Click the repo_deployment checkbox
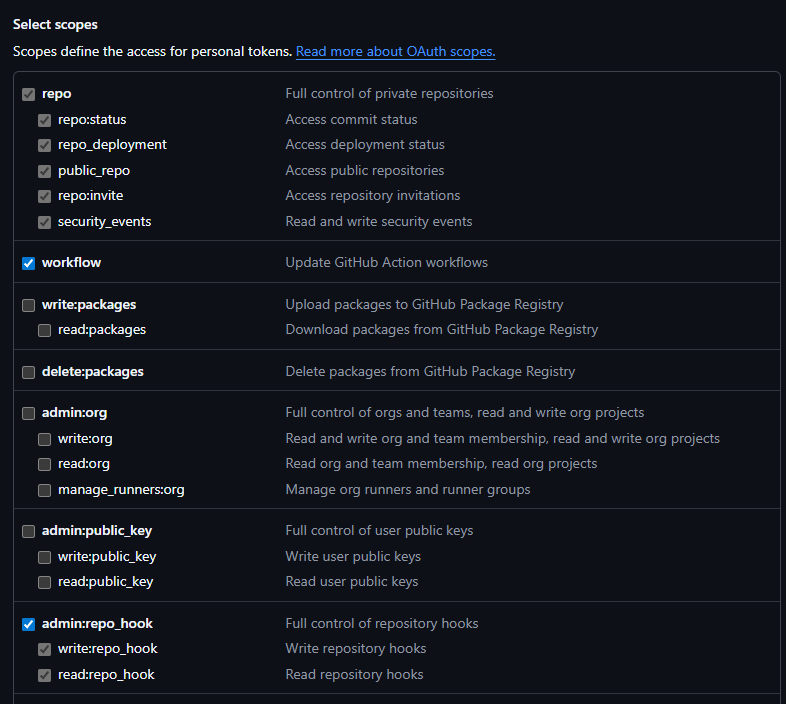786x704 pixels. [x=44, y=145]
